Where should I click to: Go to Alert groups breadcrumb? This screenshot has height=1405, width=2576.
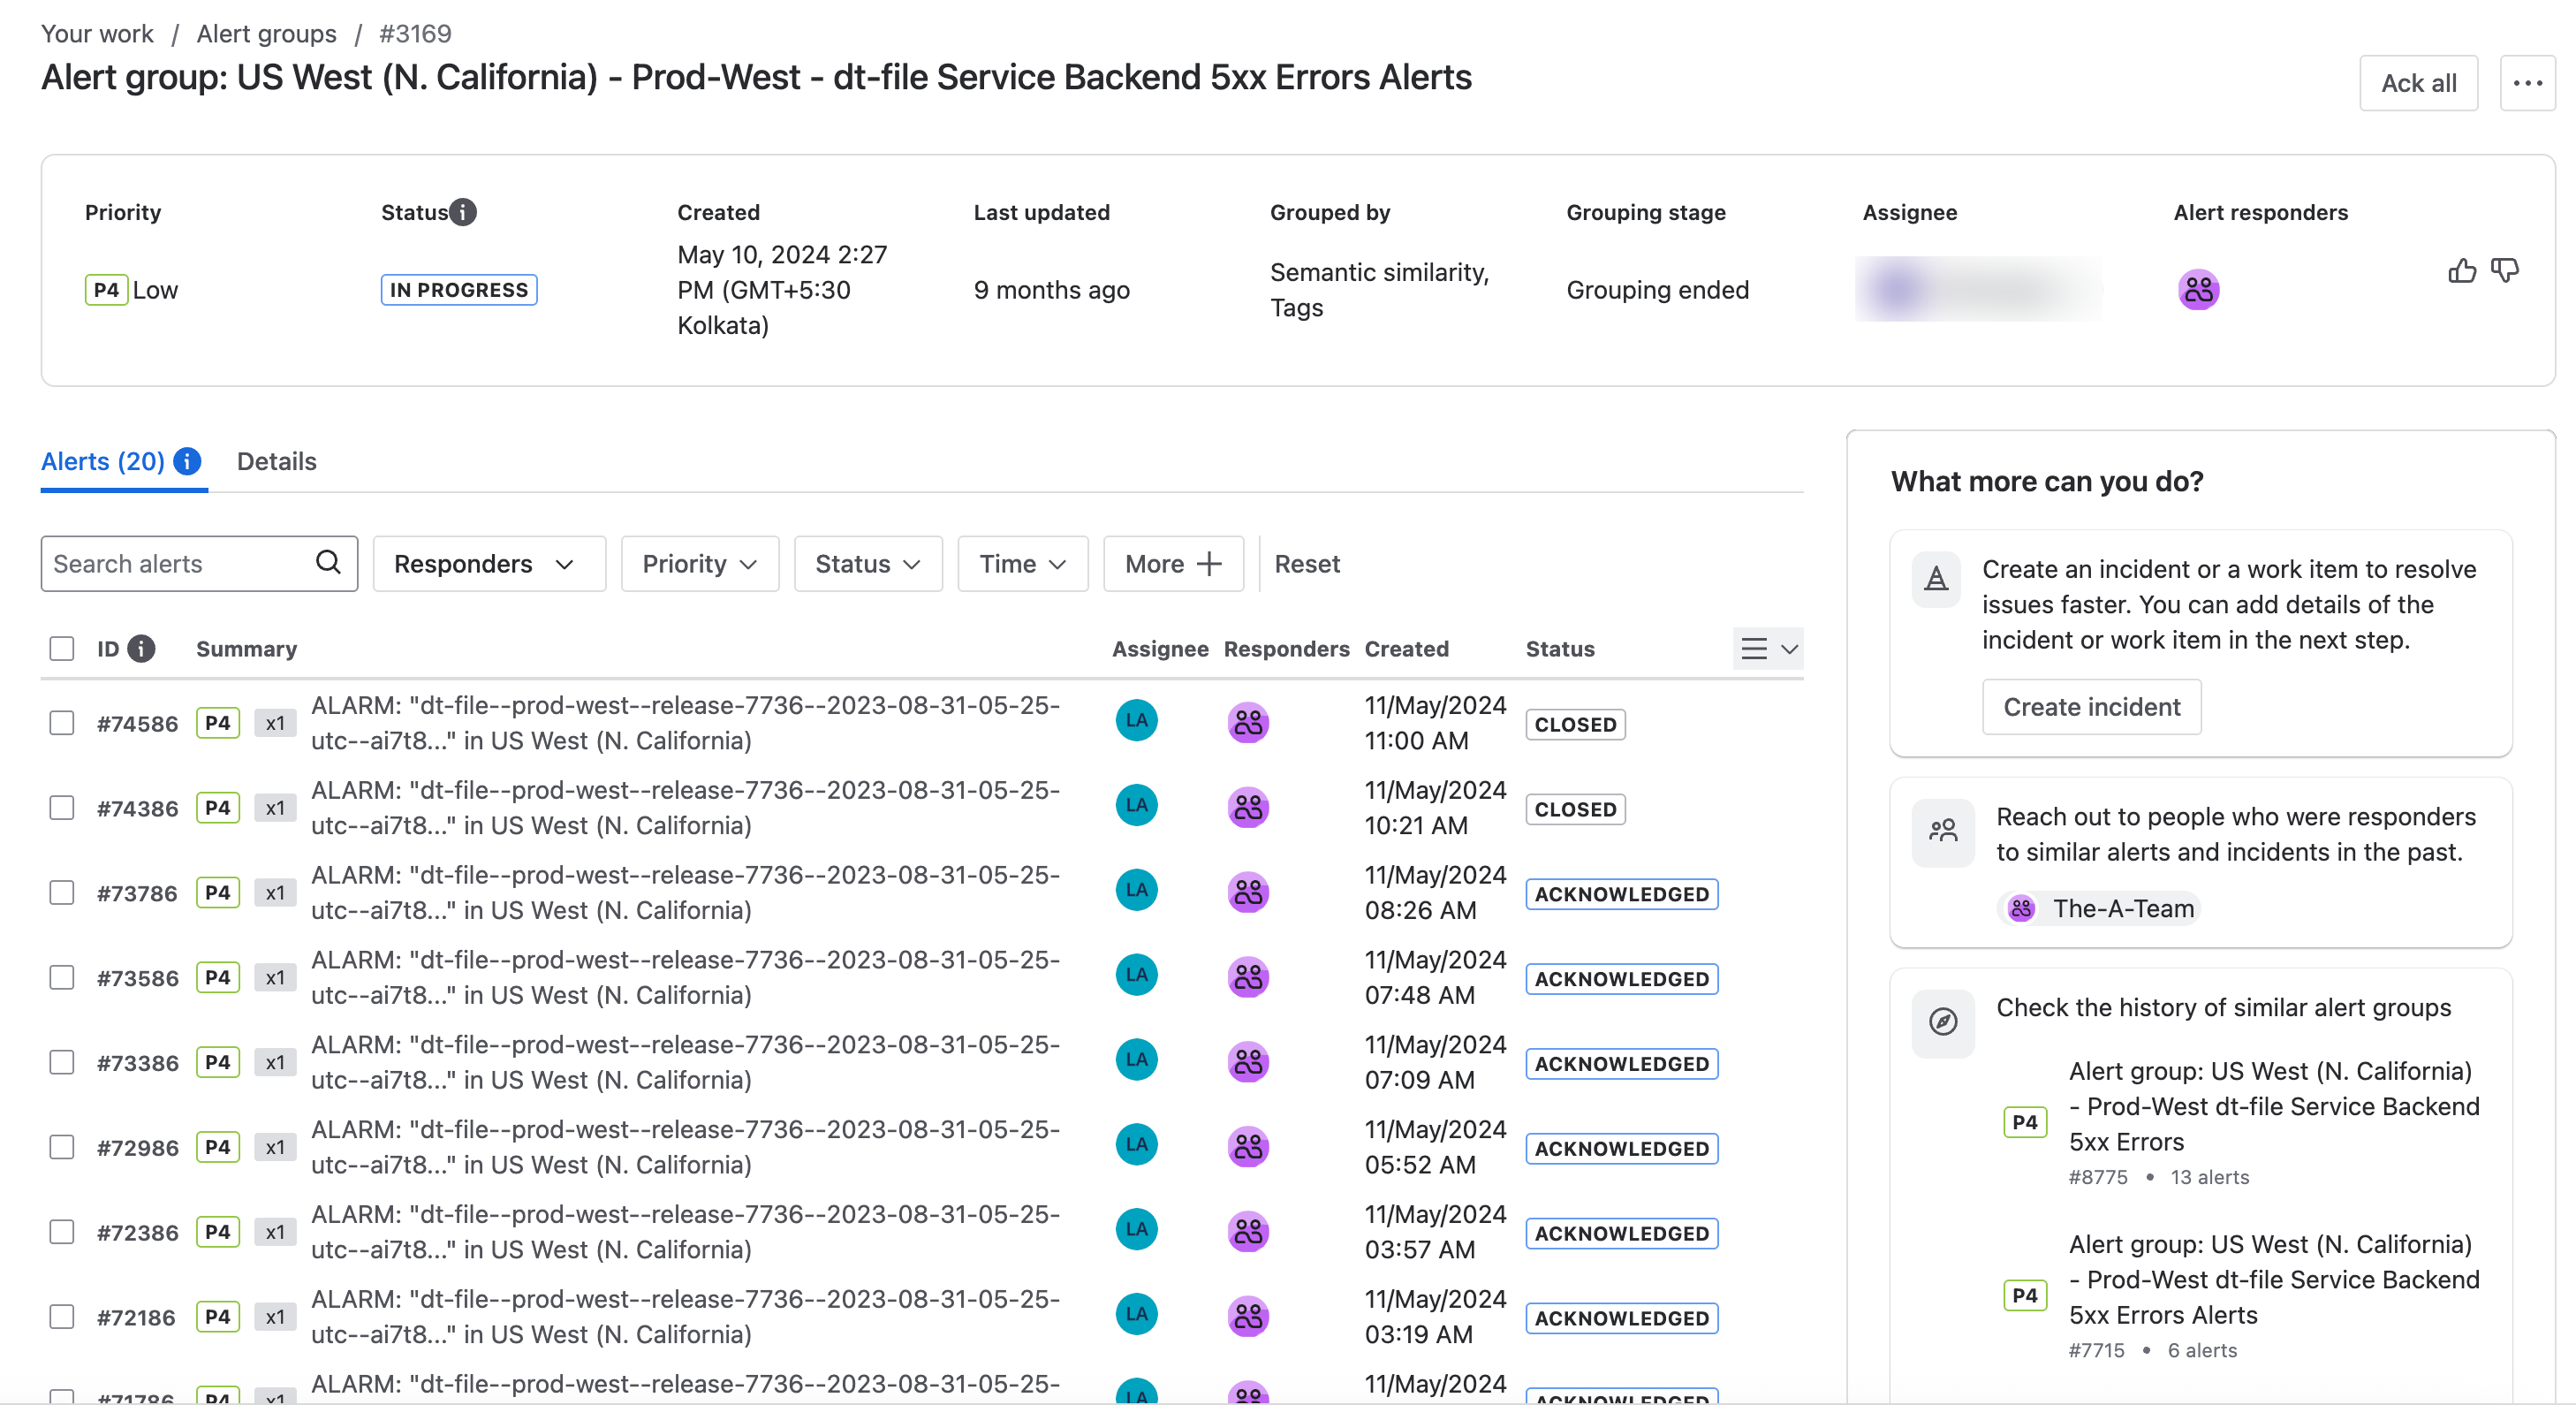[266, 34]
